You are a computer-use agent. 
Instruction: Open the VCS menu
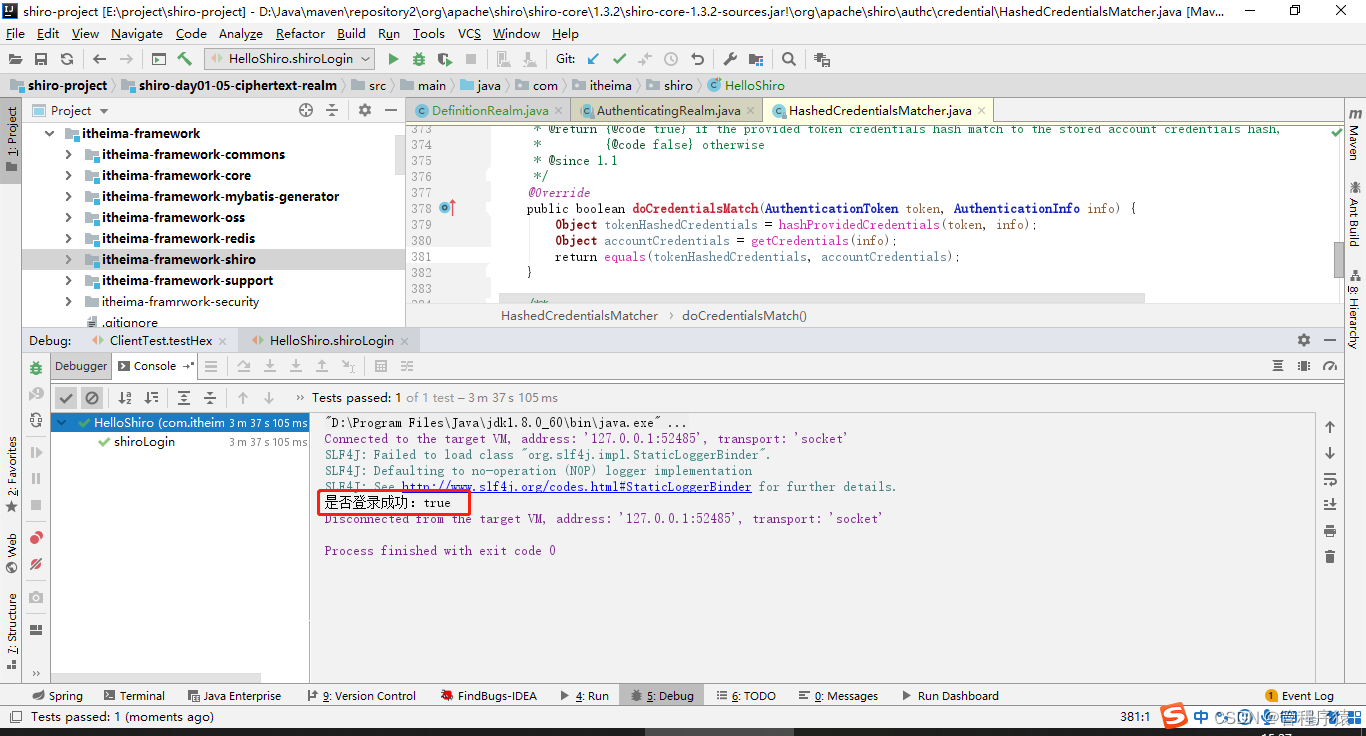pyautogui.click(x=469, y=33)
